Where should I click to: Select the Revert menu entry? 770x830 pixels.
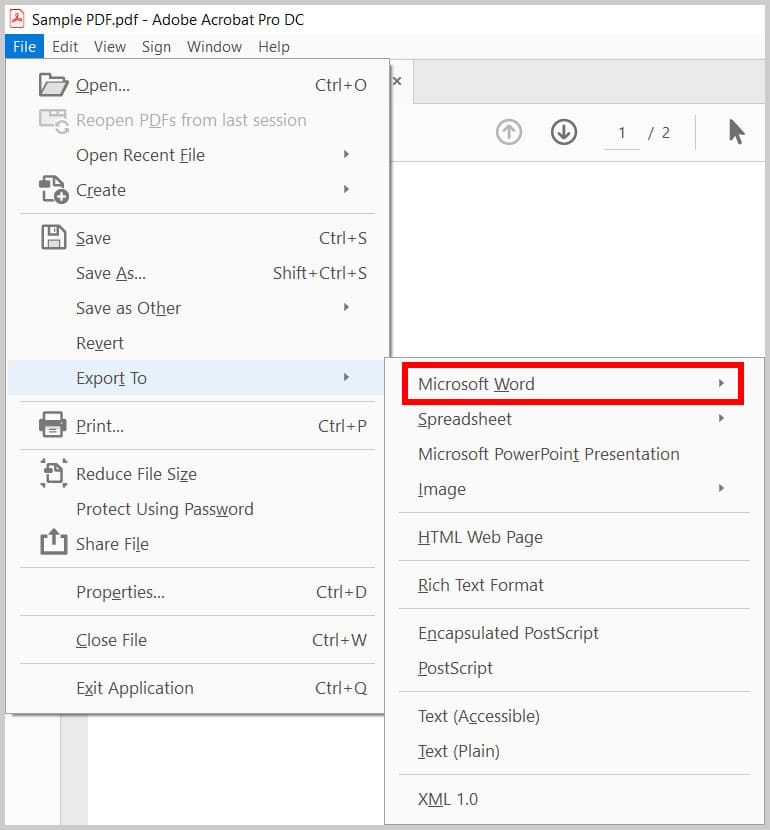[x=196, y=343]
